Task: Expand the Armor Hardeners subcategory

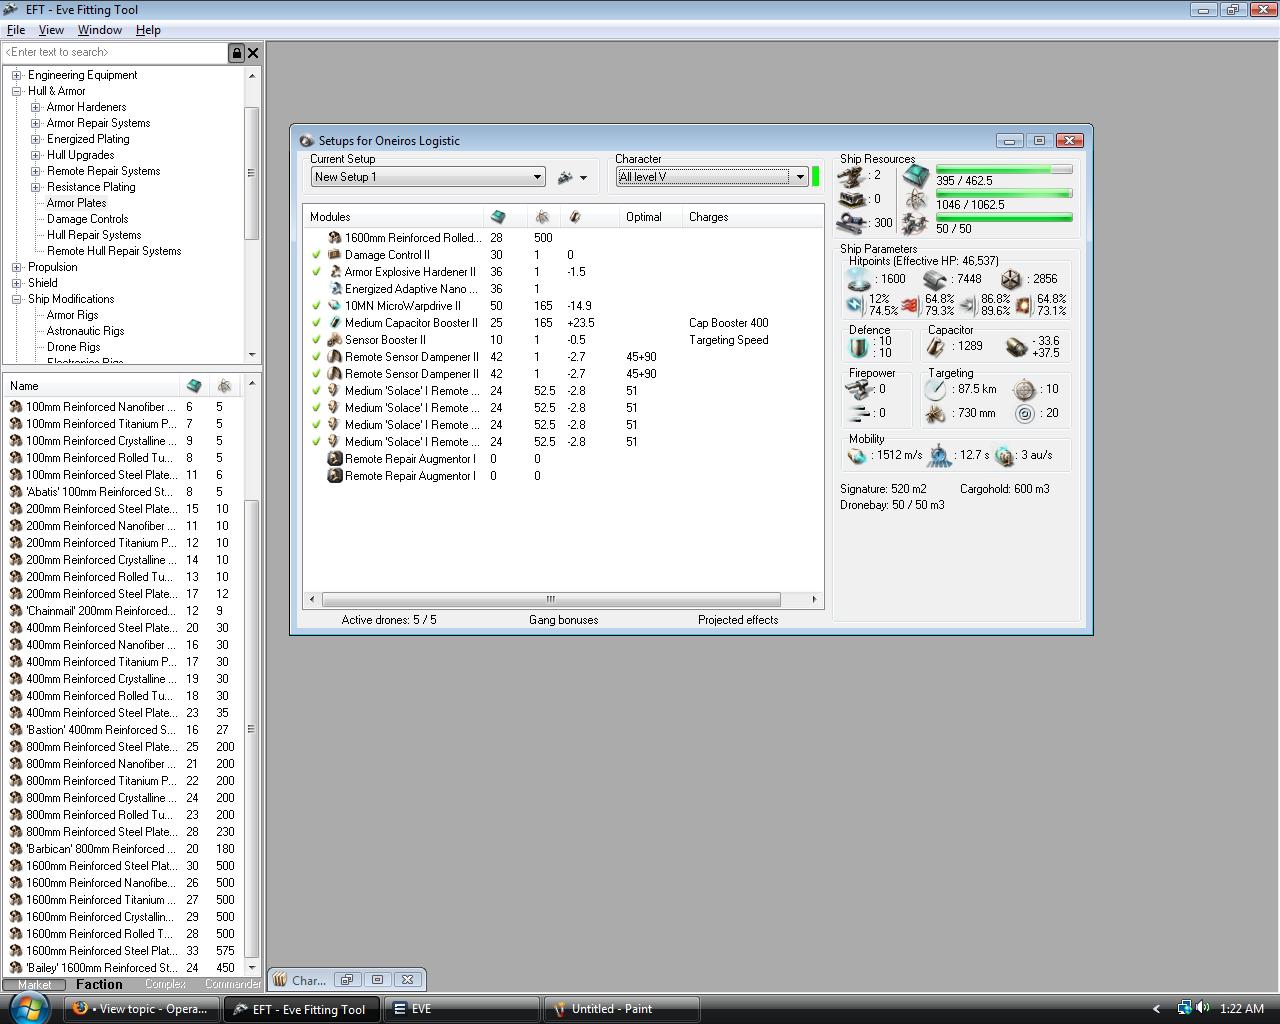Action: [36, 107]
